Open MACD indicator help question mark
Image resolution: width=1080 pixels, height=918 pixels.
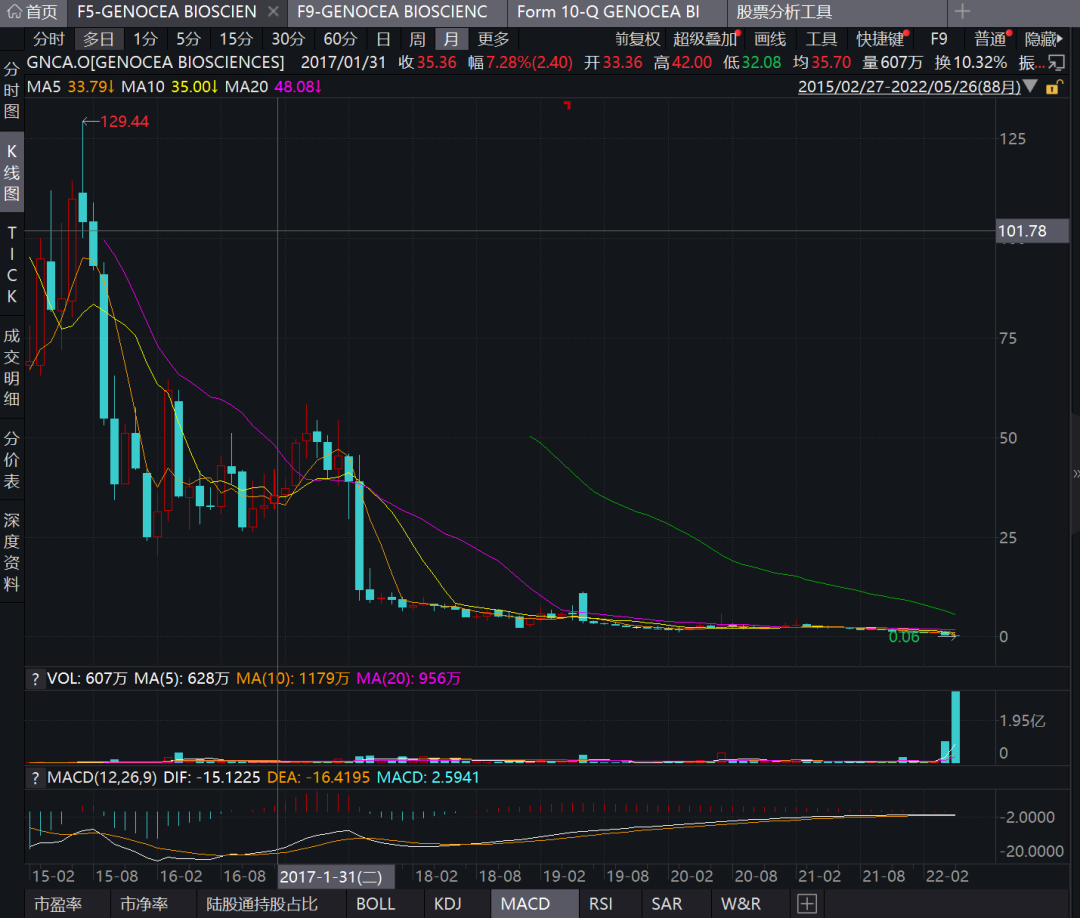point(35,777)
